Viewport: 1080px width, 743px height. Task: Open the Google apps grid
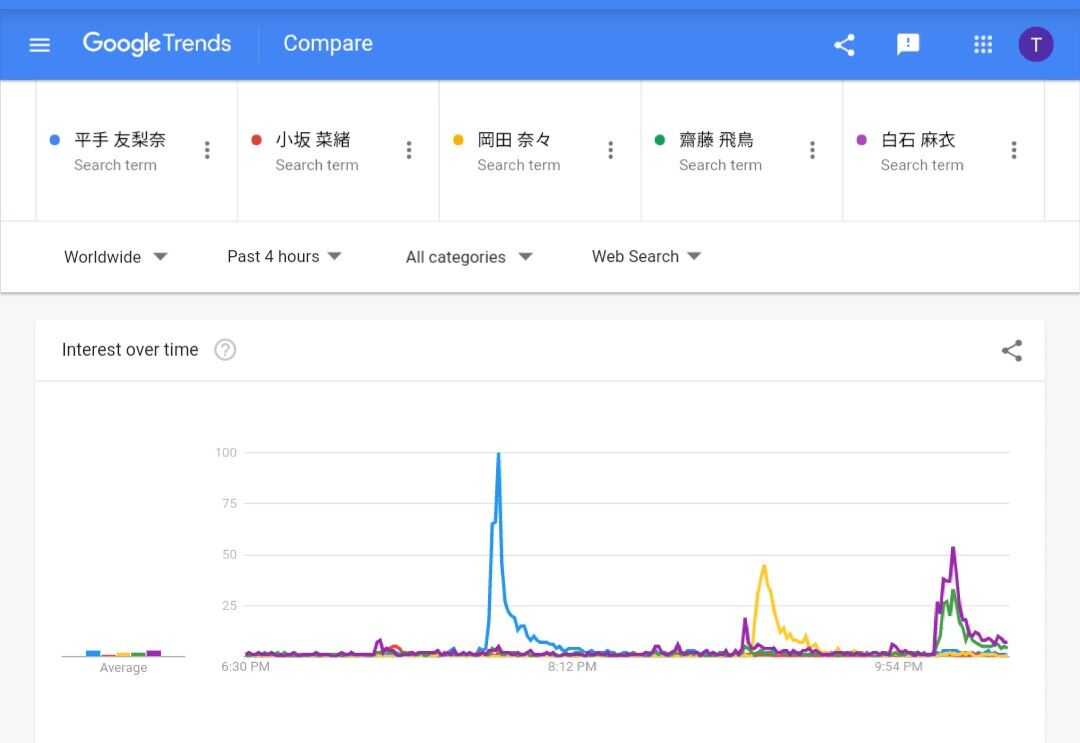tap(983, 44)
